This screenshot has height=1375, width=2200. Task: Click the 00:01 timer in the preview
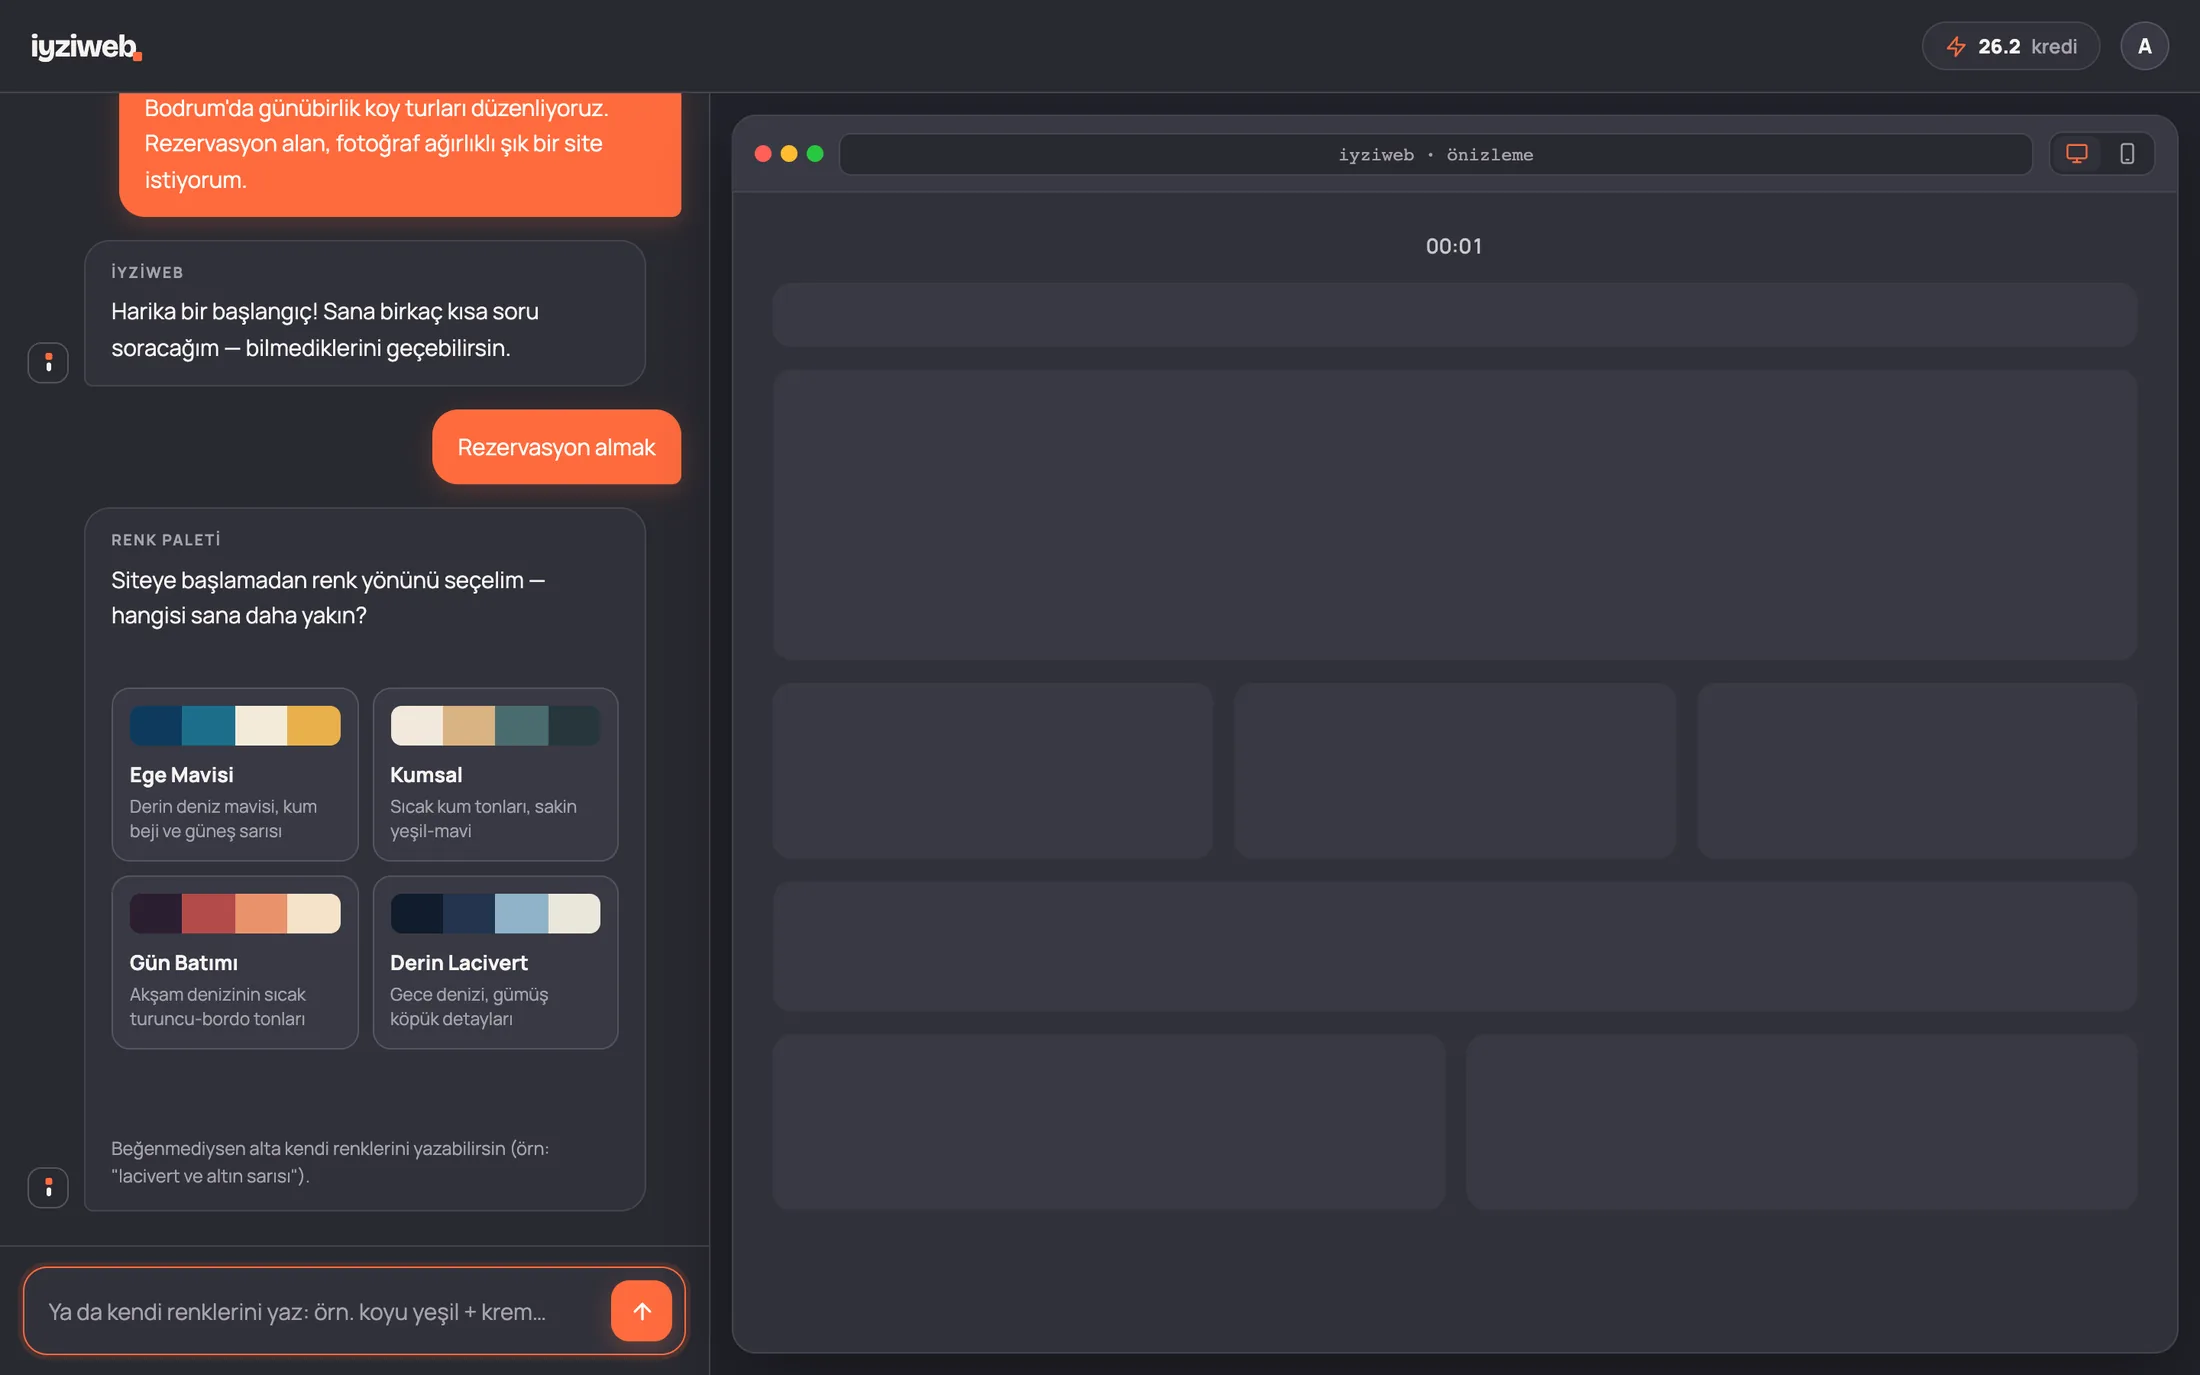(x=1454, y=246)
